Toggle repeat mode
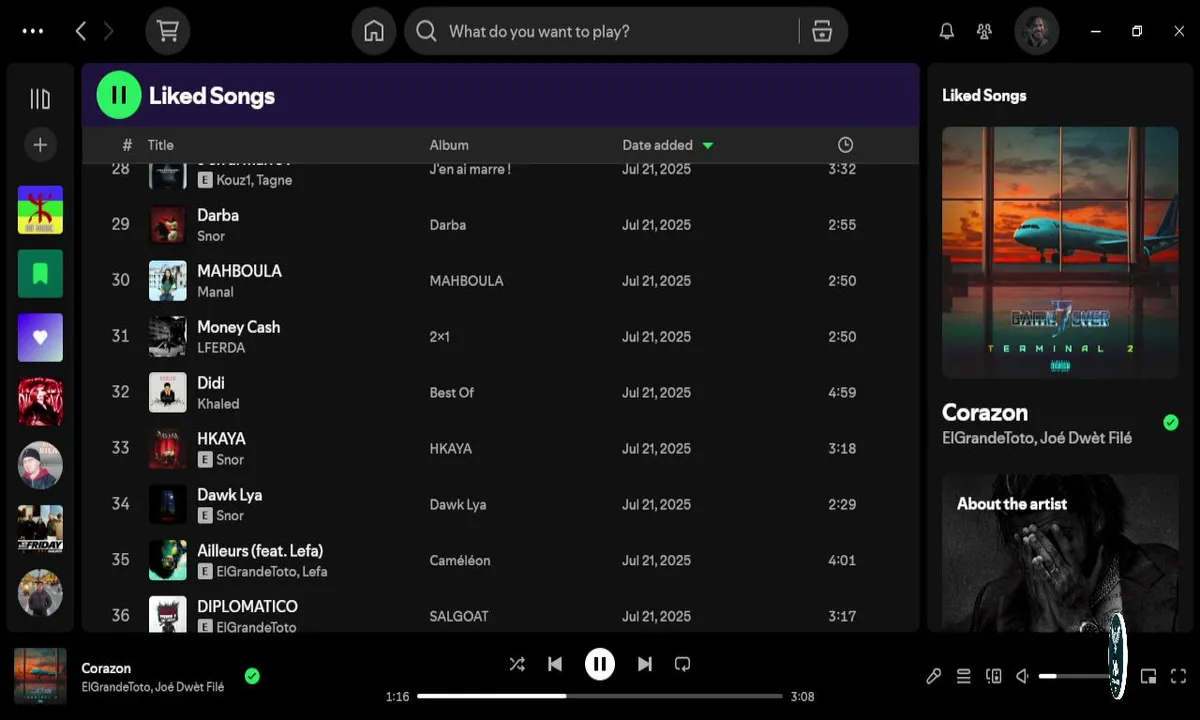The height and width of the screenshot is (720, 1200). point(683,664)
